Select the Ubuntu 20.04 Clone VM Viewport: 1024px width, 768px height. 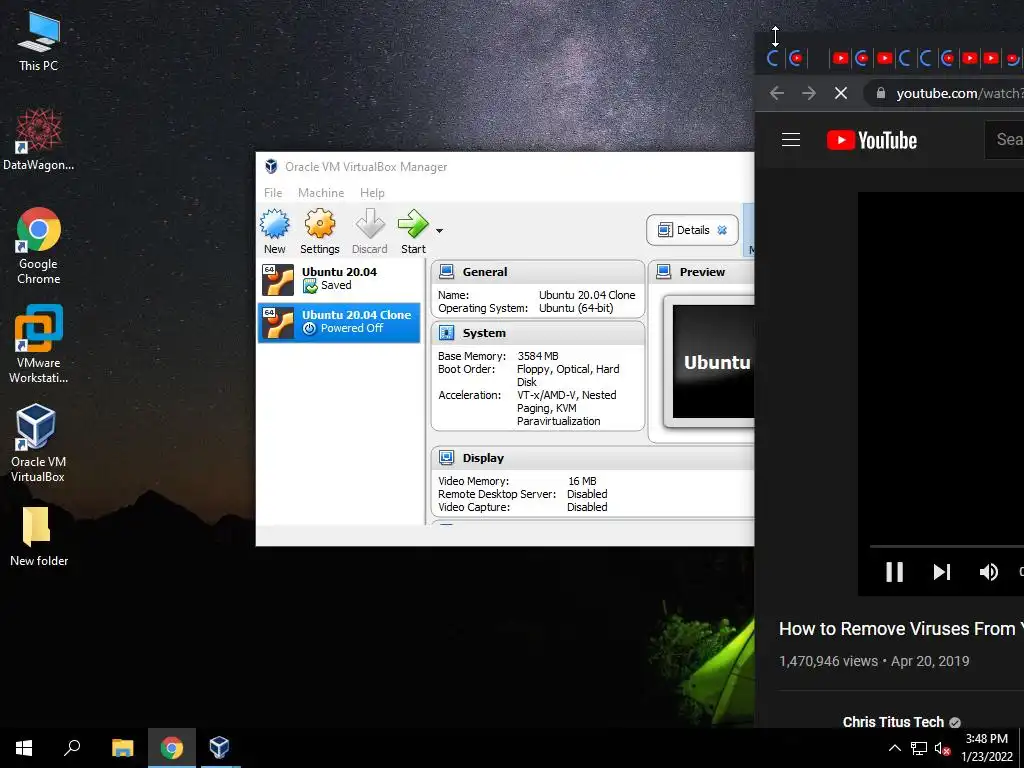click(339, 322)
